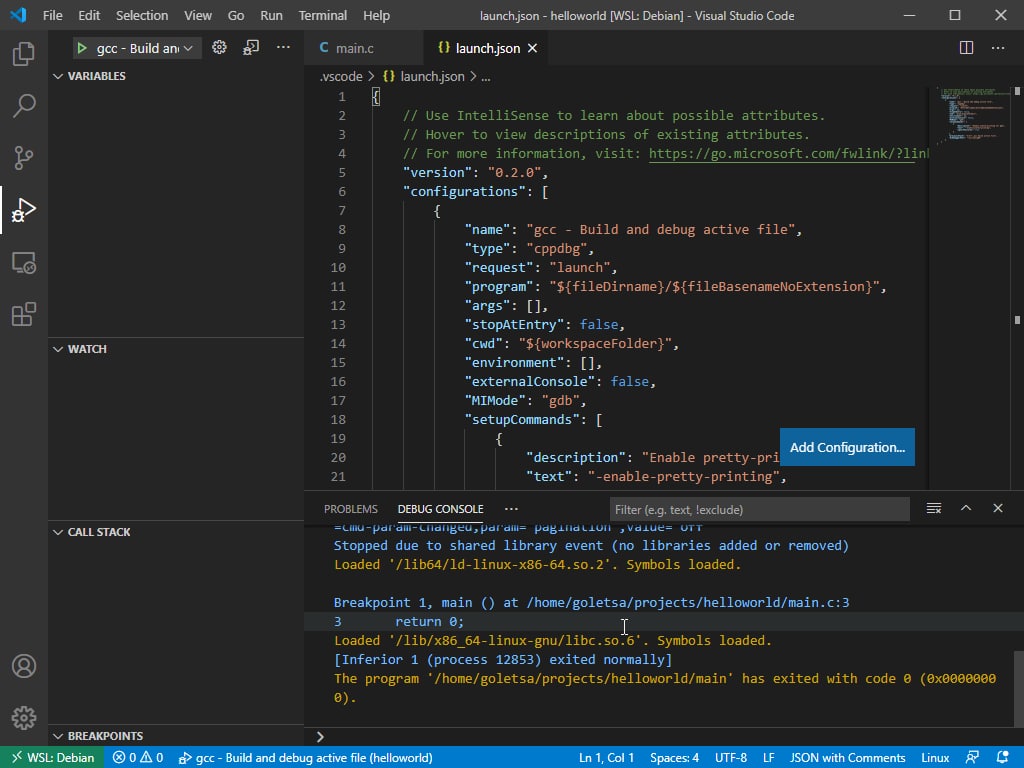Open the Go menu
This screenshot has width=1024, height=768.
point(236,15)
